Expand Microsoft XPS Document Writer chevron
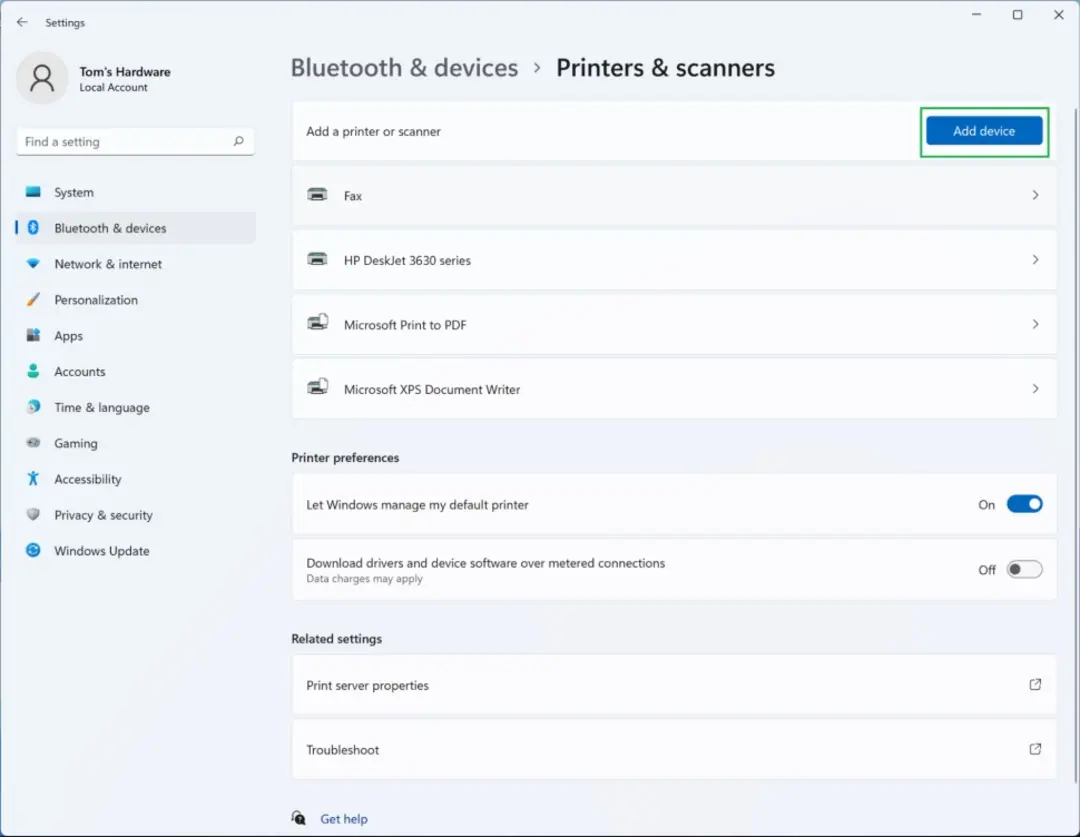Screen dimensions: 1080x837 tap(1035, 389)
